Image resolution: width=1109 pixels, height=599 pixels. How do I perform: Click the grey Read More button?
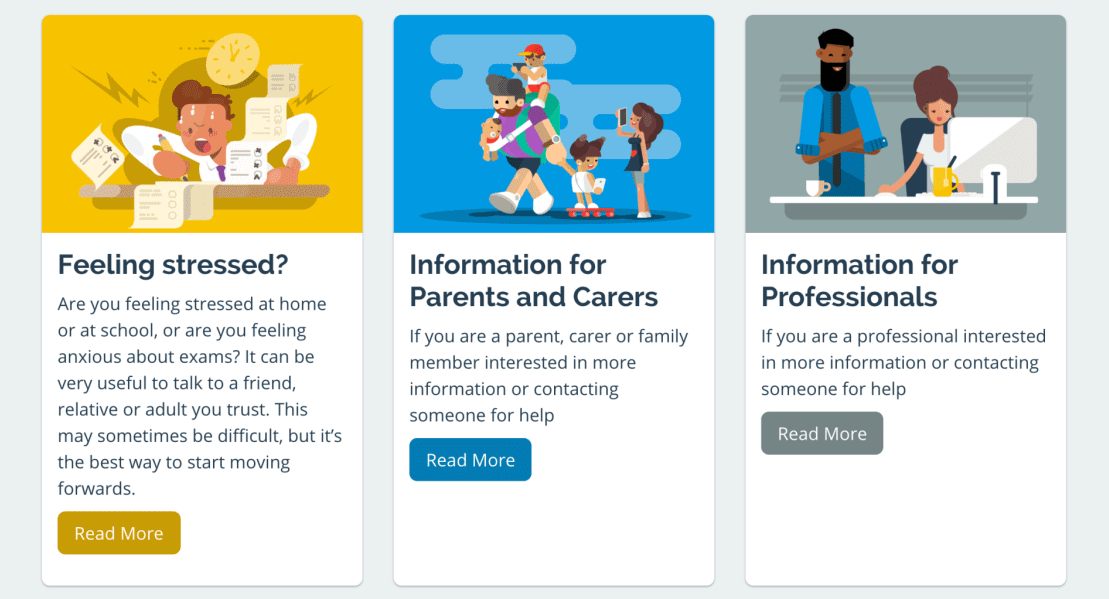tap(822, 433)
